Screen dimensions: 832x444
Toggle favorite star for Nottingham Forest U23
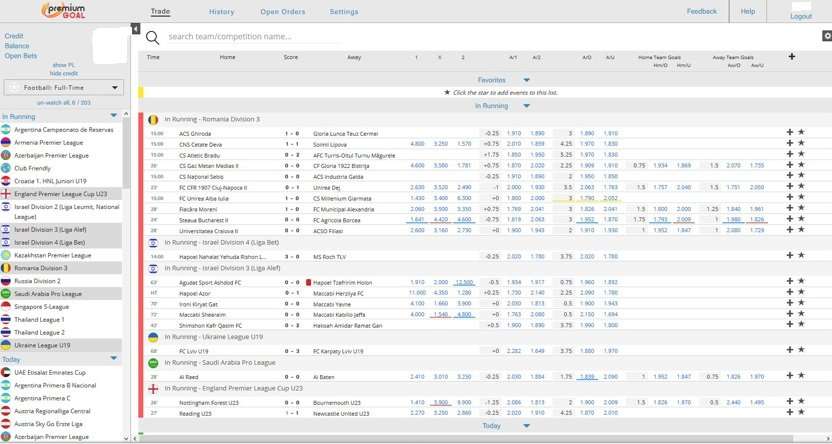[801, 402]
